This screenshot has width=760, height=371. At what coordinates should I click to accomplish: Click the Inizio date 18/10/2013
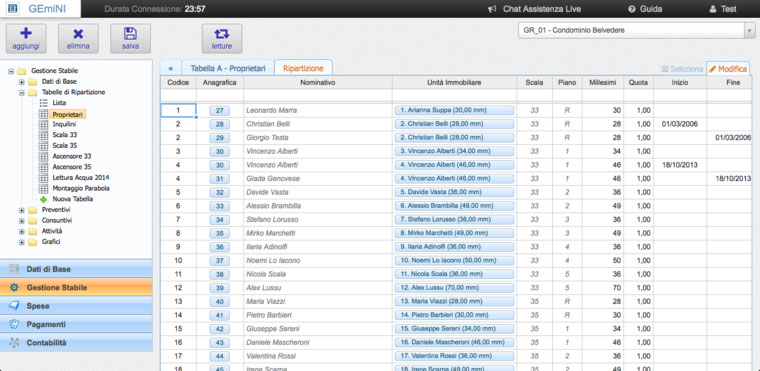coord(680,165)
